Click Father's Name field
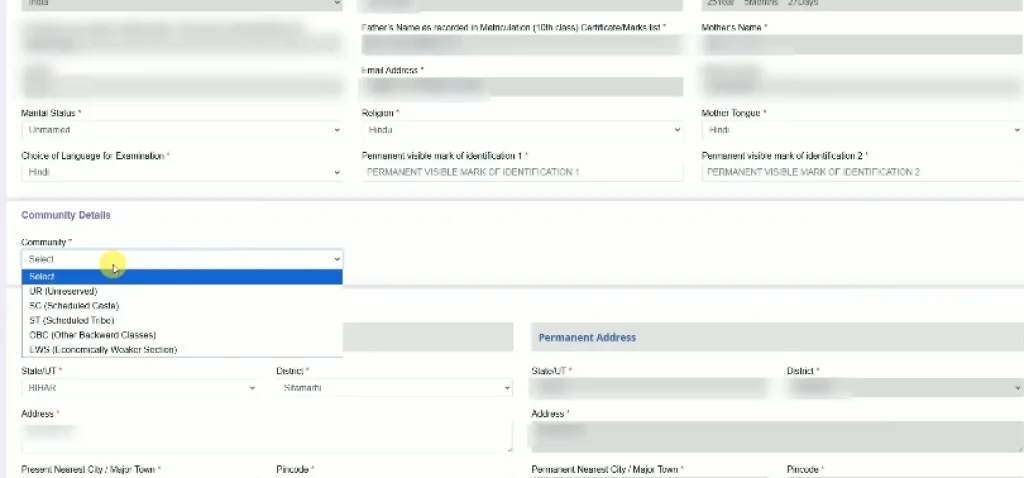The height and width of the screenshot is (478, 1024). click(x=522, y=44)
